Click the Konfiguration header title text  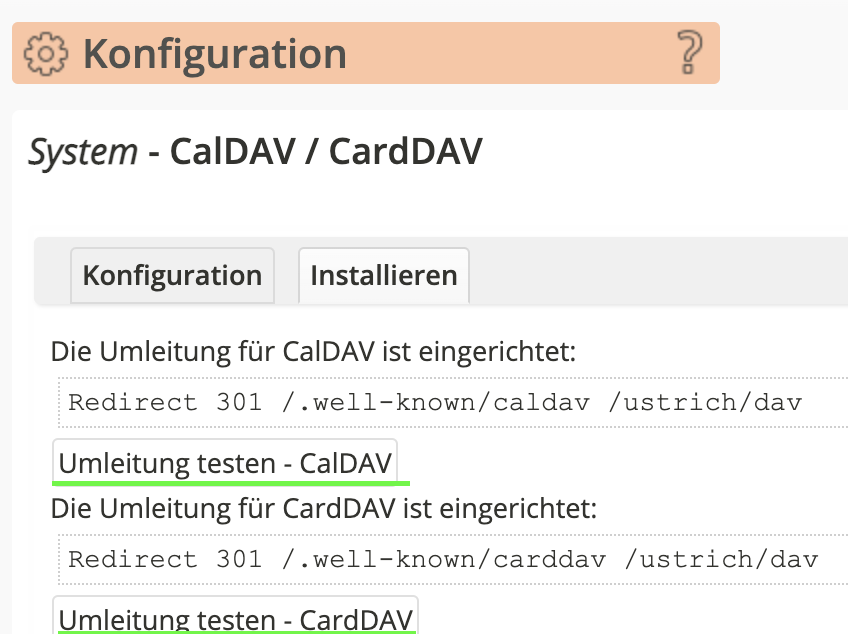pyautogui.click(x=215, y=53)
